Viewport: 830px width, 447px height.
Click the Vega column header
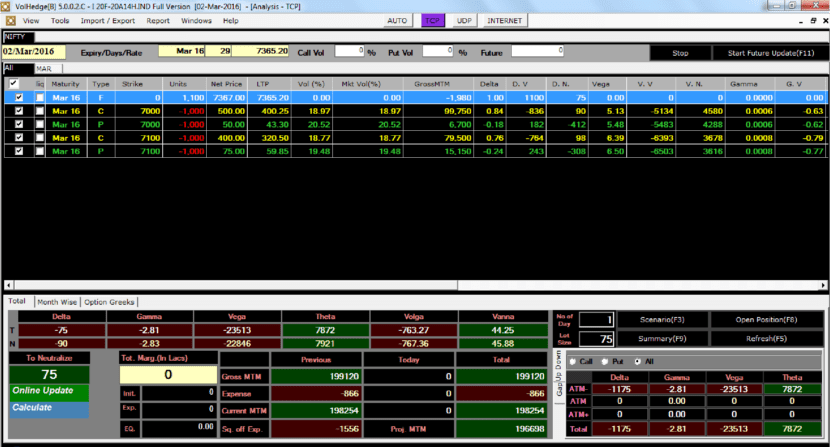tap(607, 84)
